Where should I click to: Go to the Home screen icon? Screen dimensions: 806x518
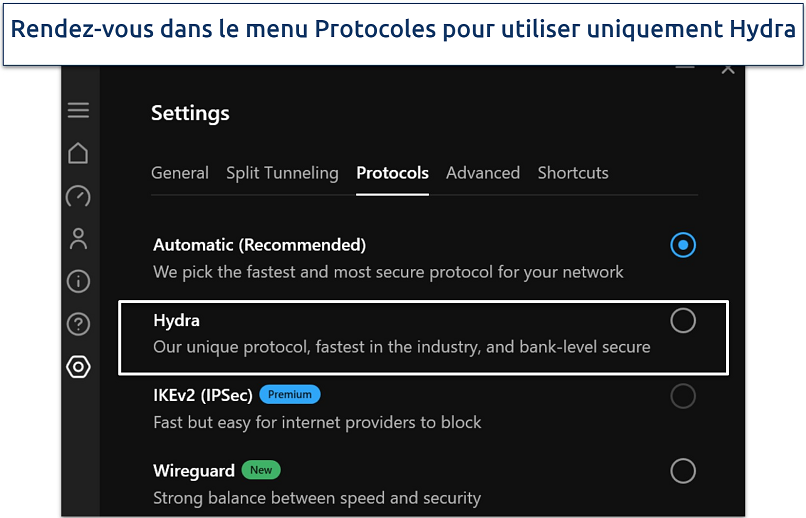pos(78,153)
